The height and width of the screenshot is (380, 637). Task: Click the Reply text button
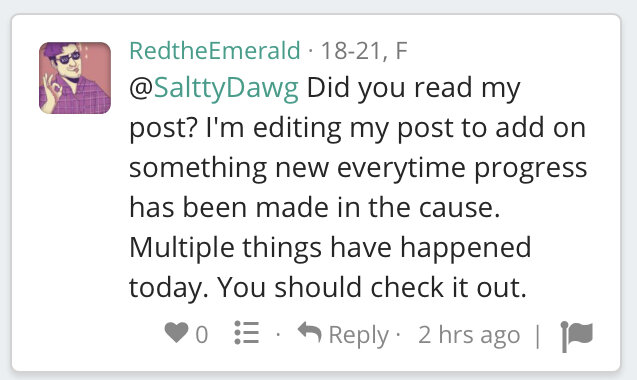359,335
